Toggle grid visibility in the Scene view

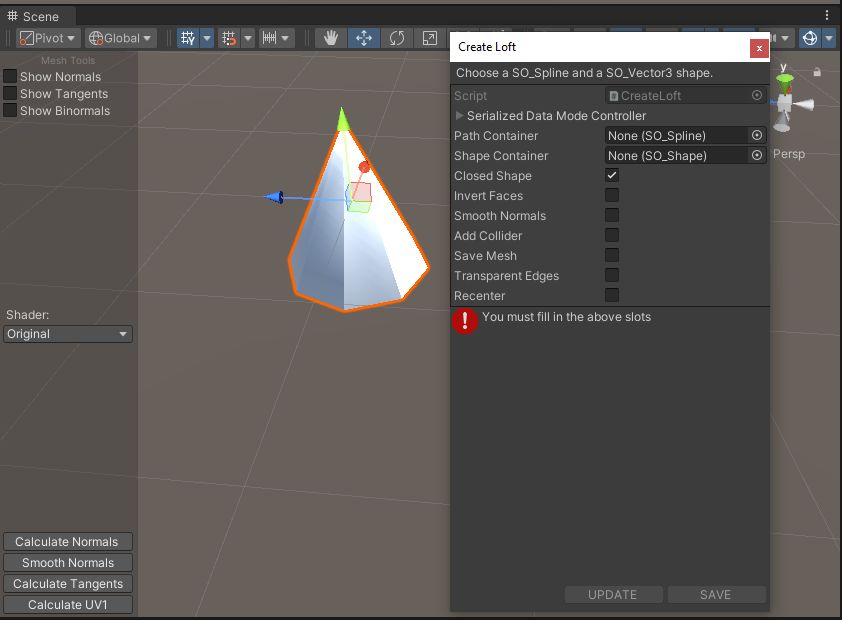coord(188,37)
